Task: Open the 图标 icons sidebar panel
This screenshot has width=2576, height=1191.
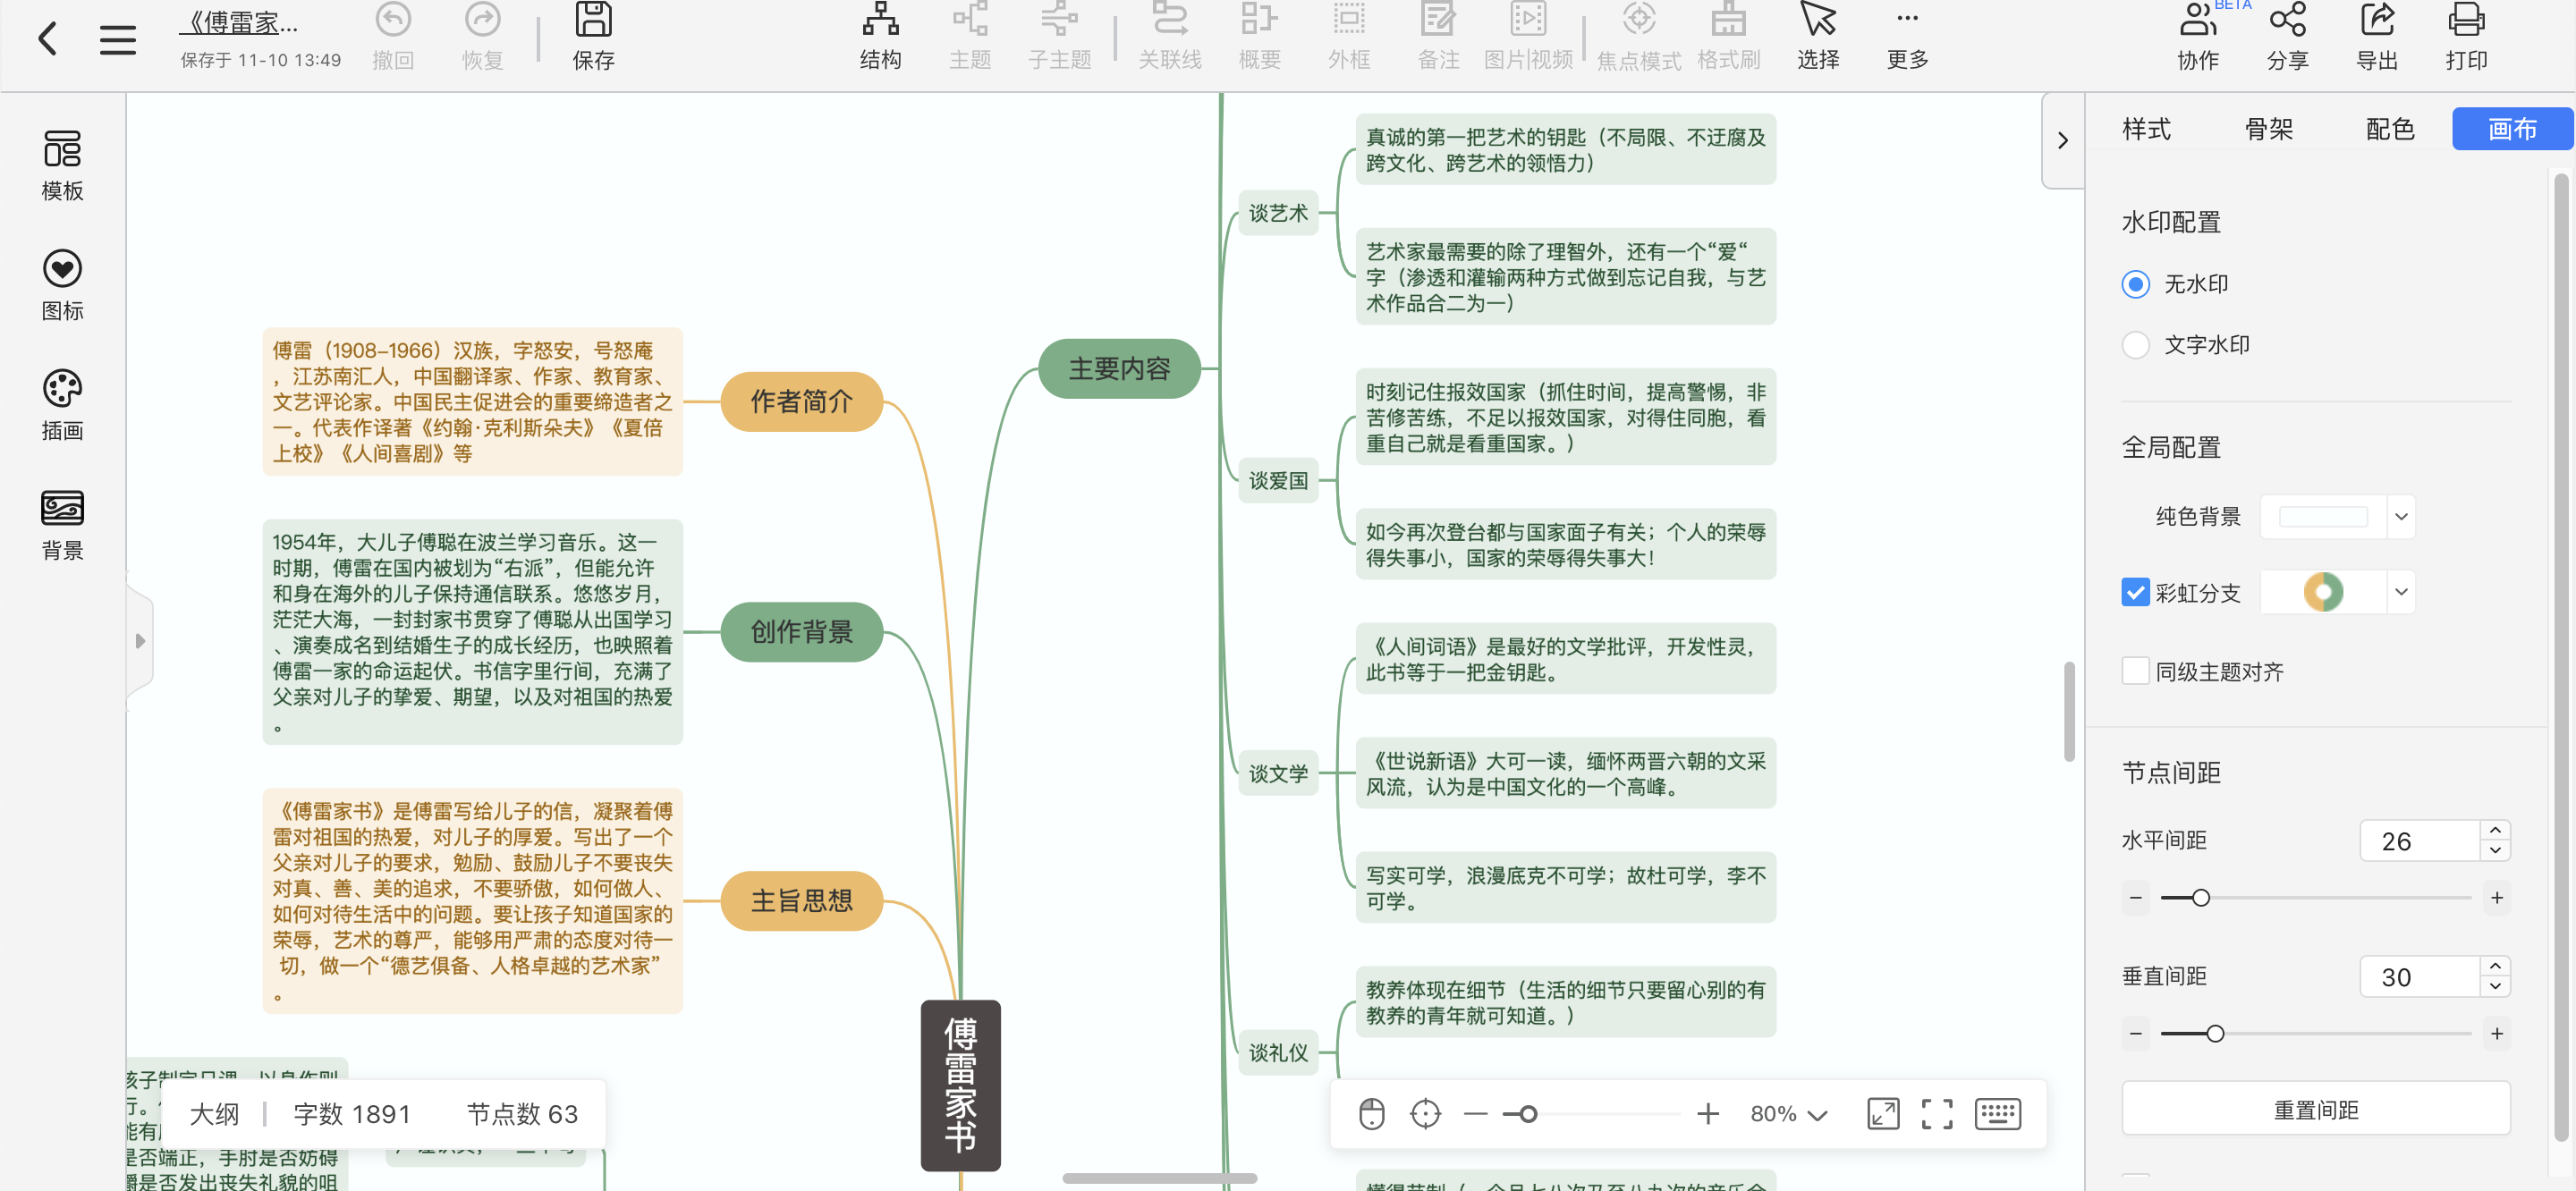Action: (x=62, y=285)
